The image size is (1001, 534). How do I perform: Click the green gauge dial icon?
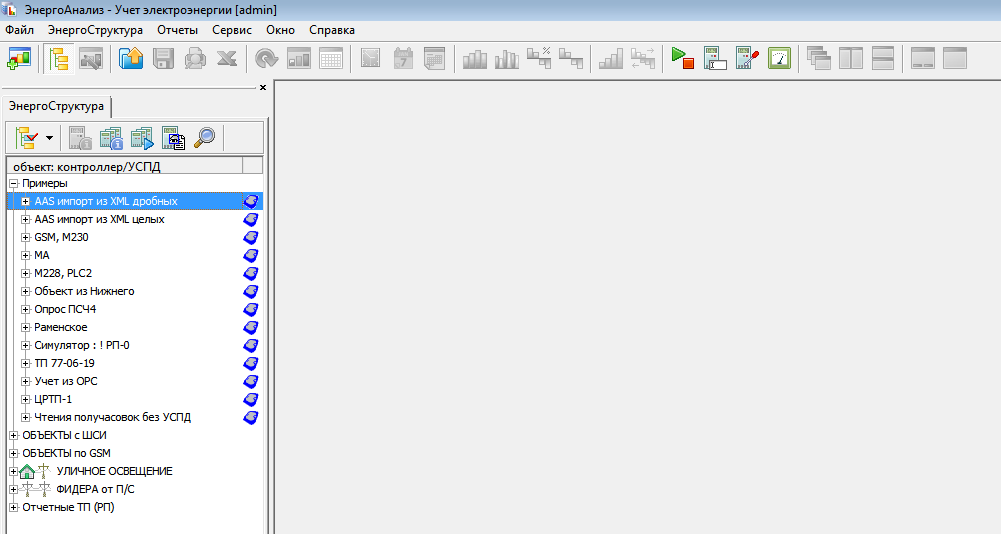[x=779, y=59]
